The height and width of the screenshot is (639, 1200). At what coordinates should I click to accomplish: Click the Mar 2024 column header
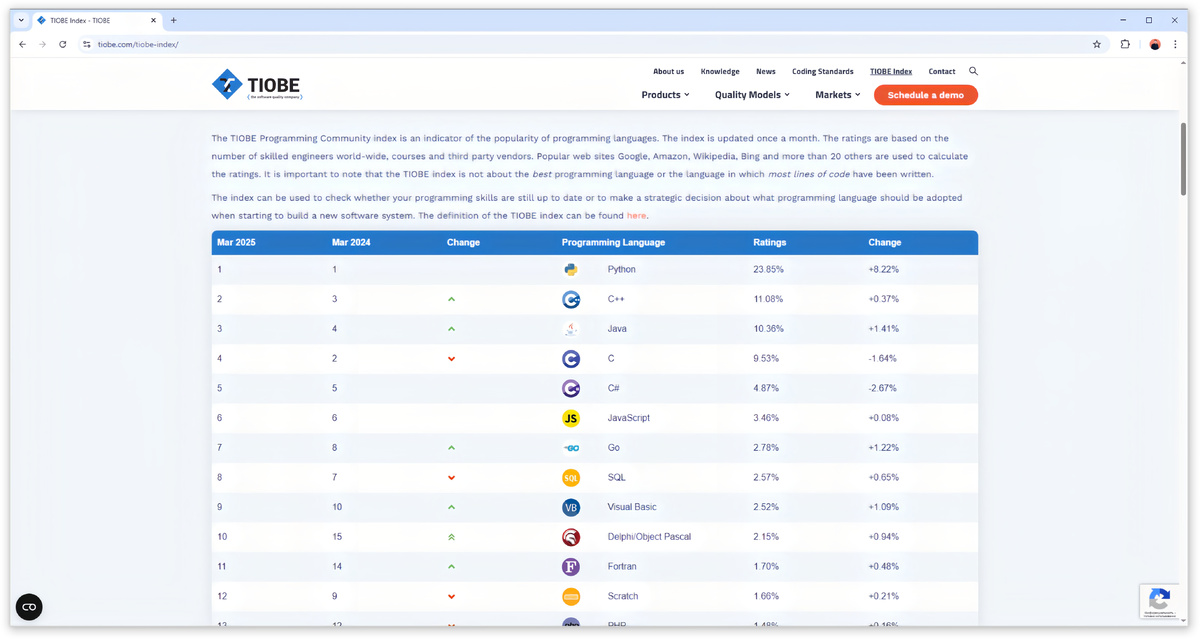352,243
